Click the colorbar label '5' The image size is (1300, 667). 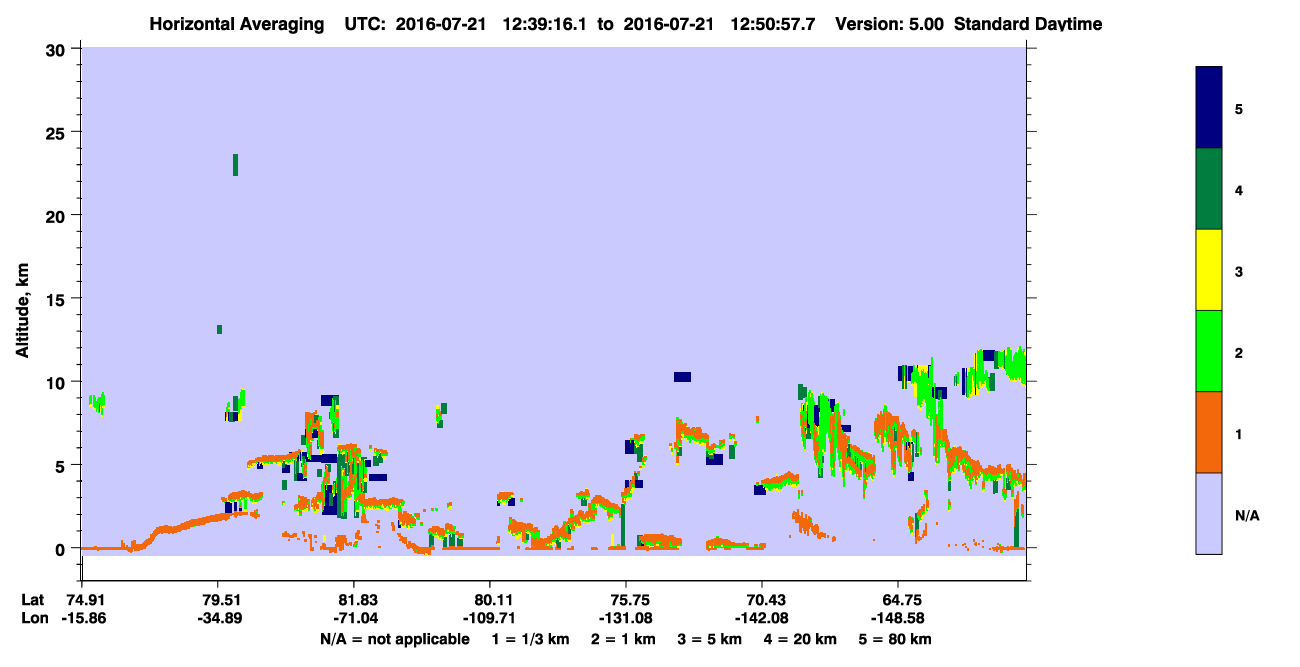pyautogui.click(x=1239, y=108)
